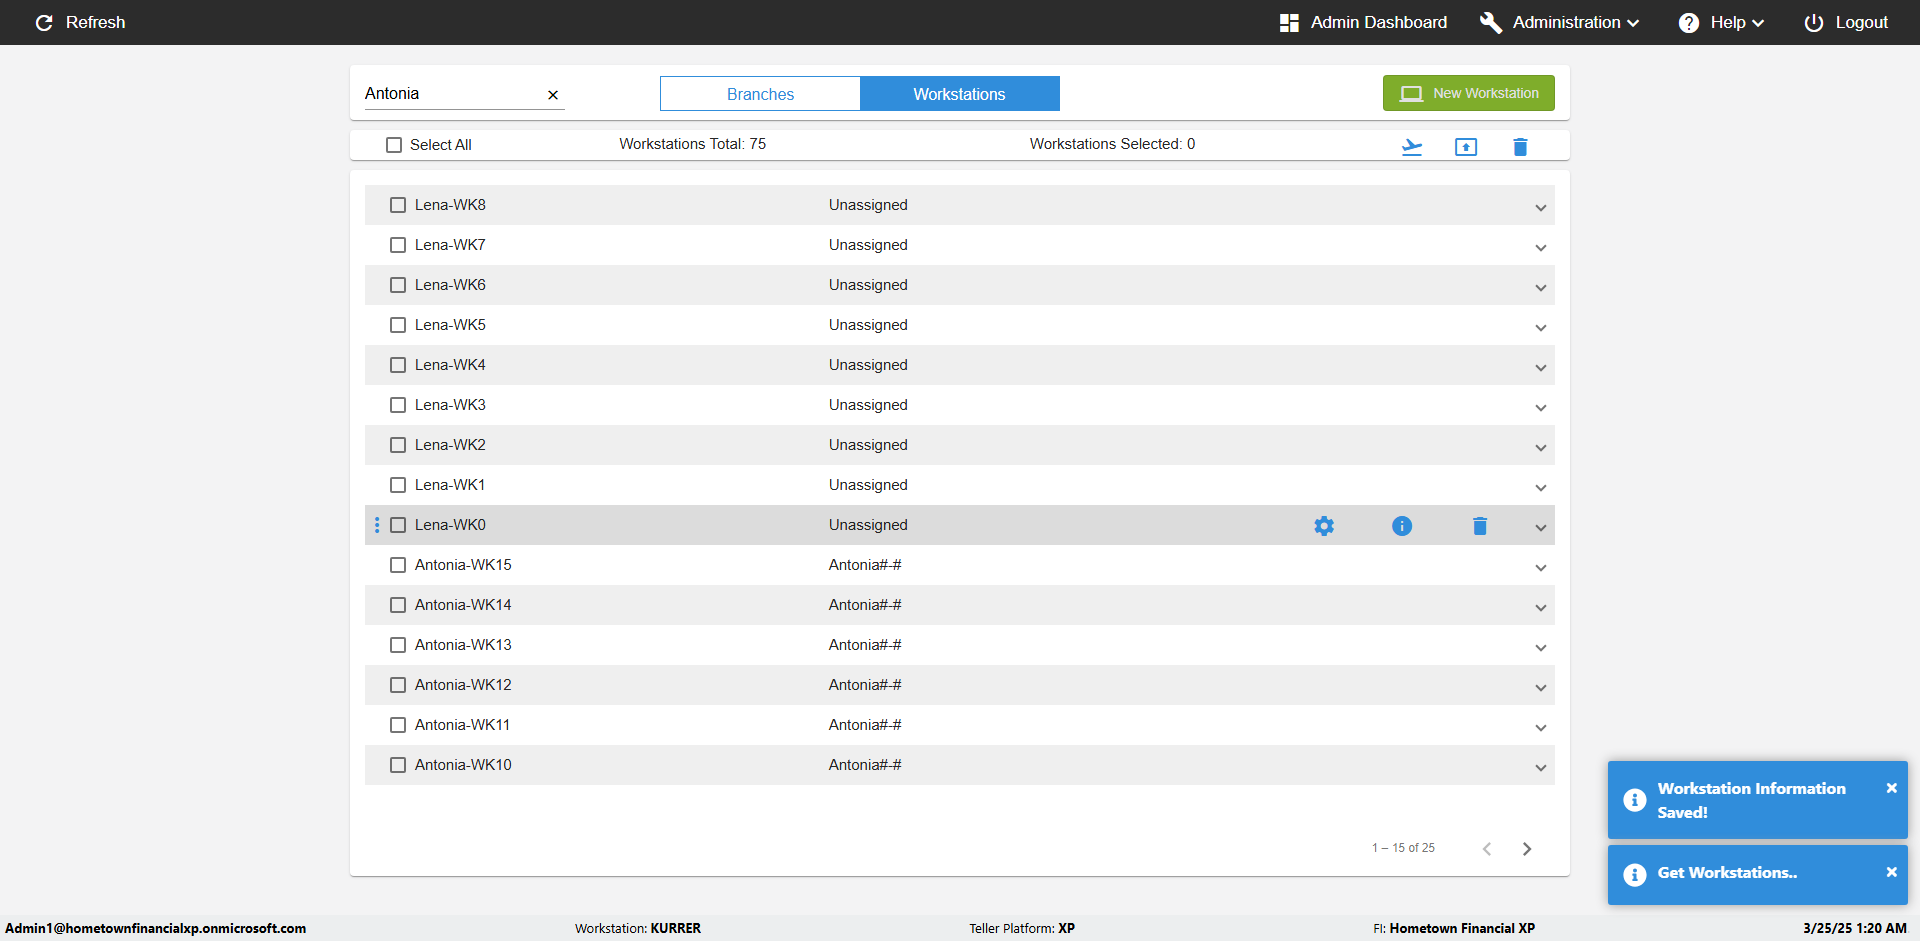Check the Lena-WK4 checkbox
The height and width of the screenshot is (941, 1920).
(398, 365)
